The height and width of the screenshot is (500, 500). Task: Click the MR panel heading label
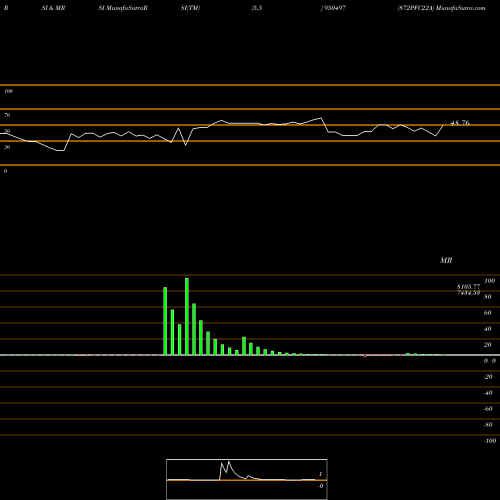click(446, 260)
